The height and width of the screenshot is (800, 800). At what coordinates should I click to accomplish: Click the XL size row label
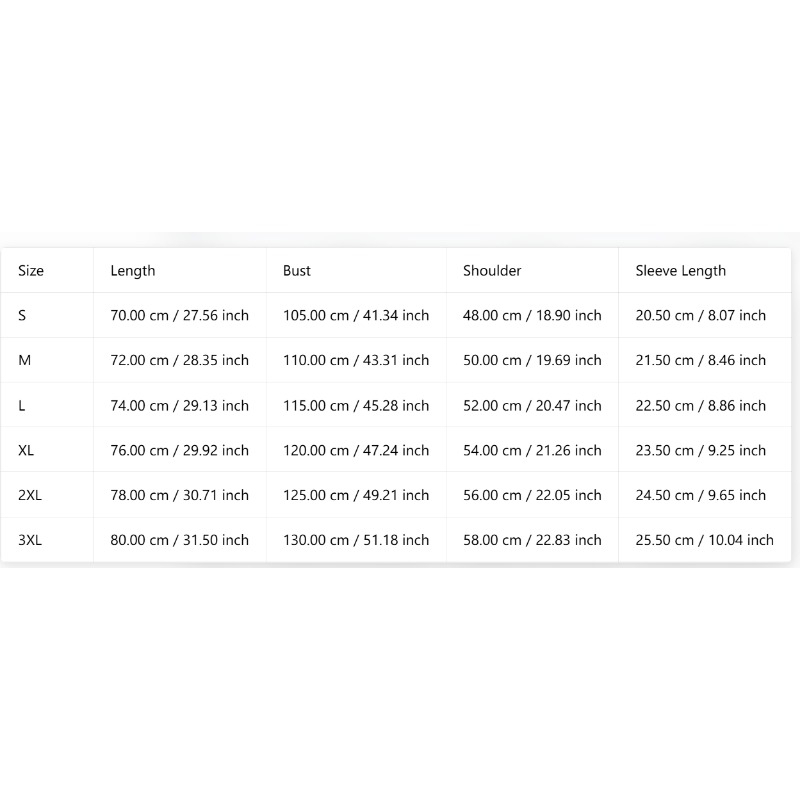coord(26,451)
